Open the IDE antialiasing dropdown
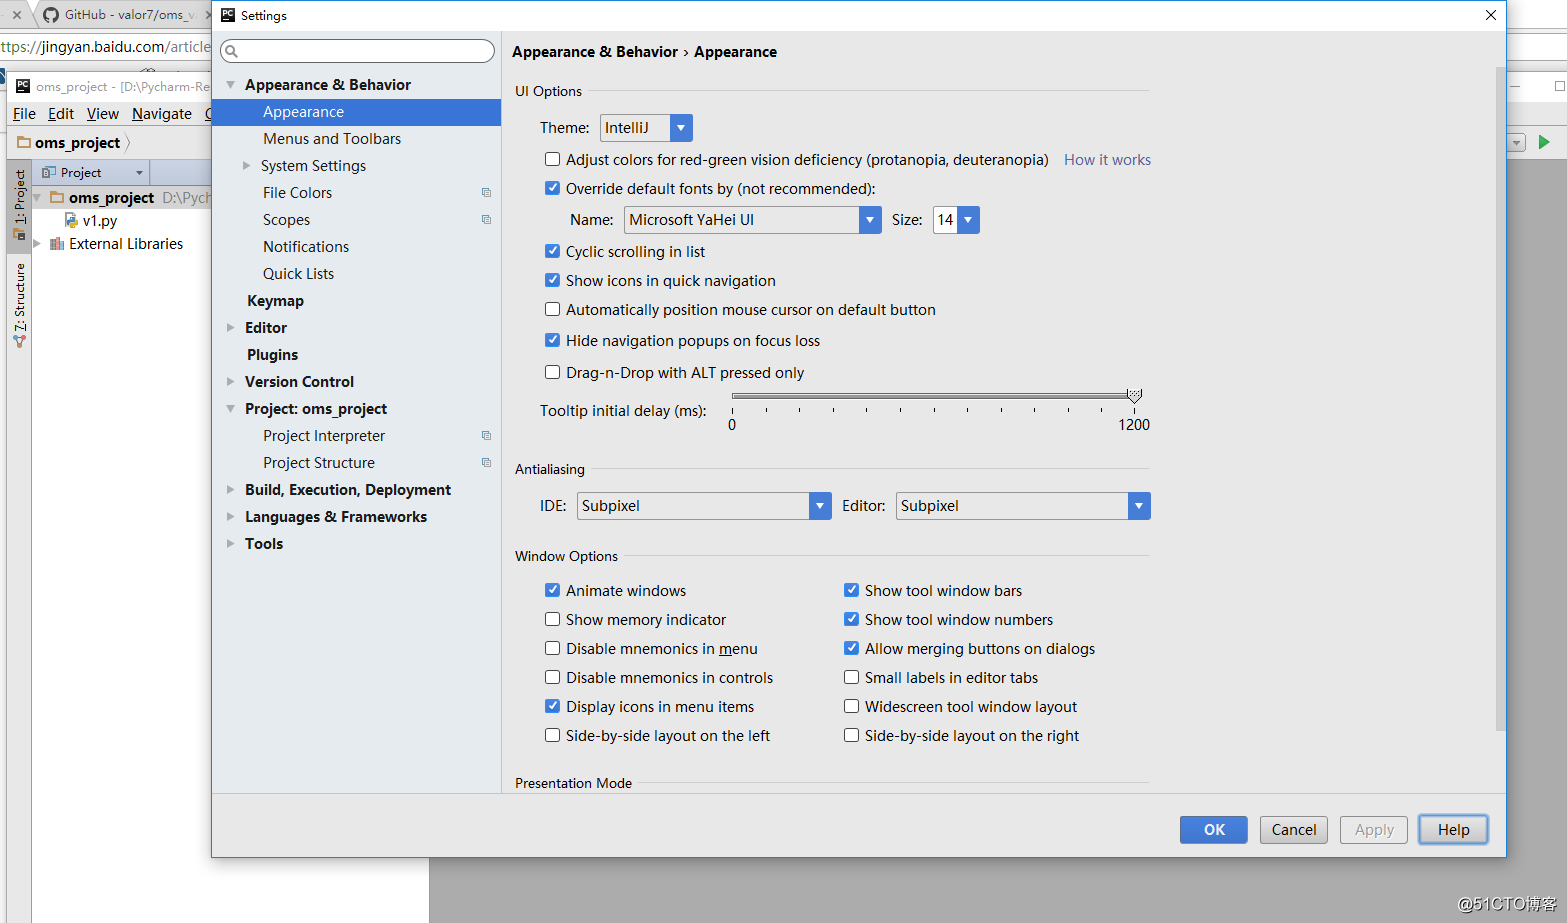This screenshot has width=1567, height=923. tap(820, 506)
